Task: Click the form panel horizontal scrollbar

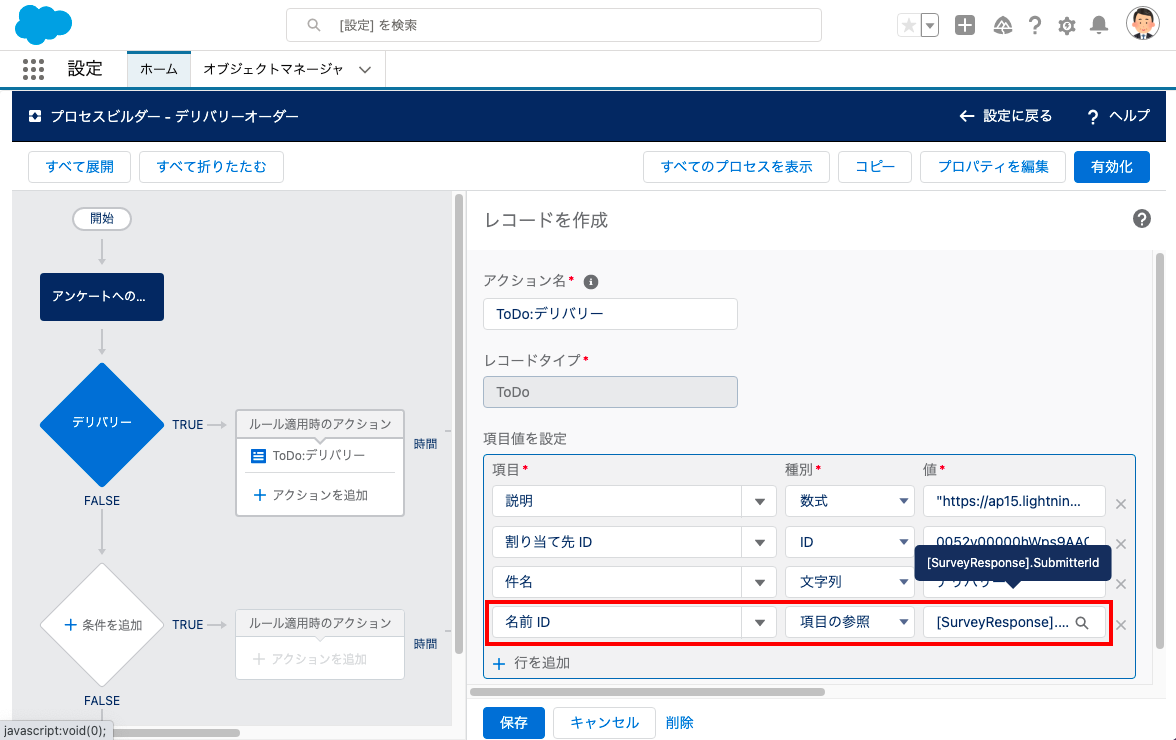Action: click(x=646, y=692)
